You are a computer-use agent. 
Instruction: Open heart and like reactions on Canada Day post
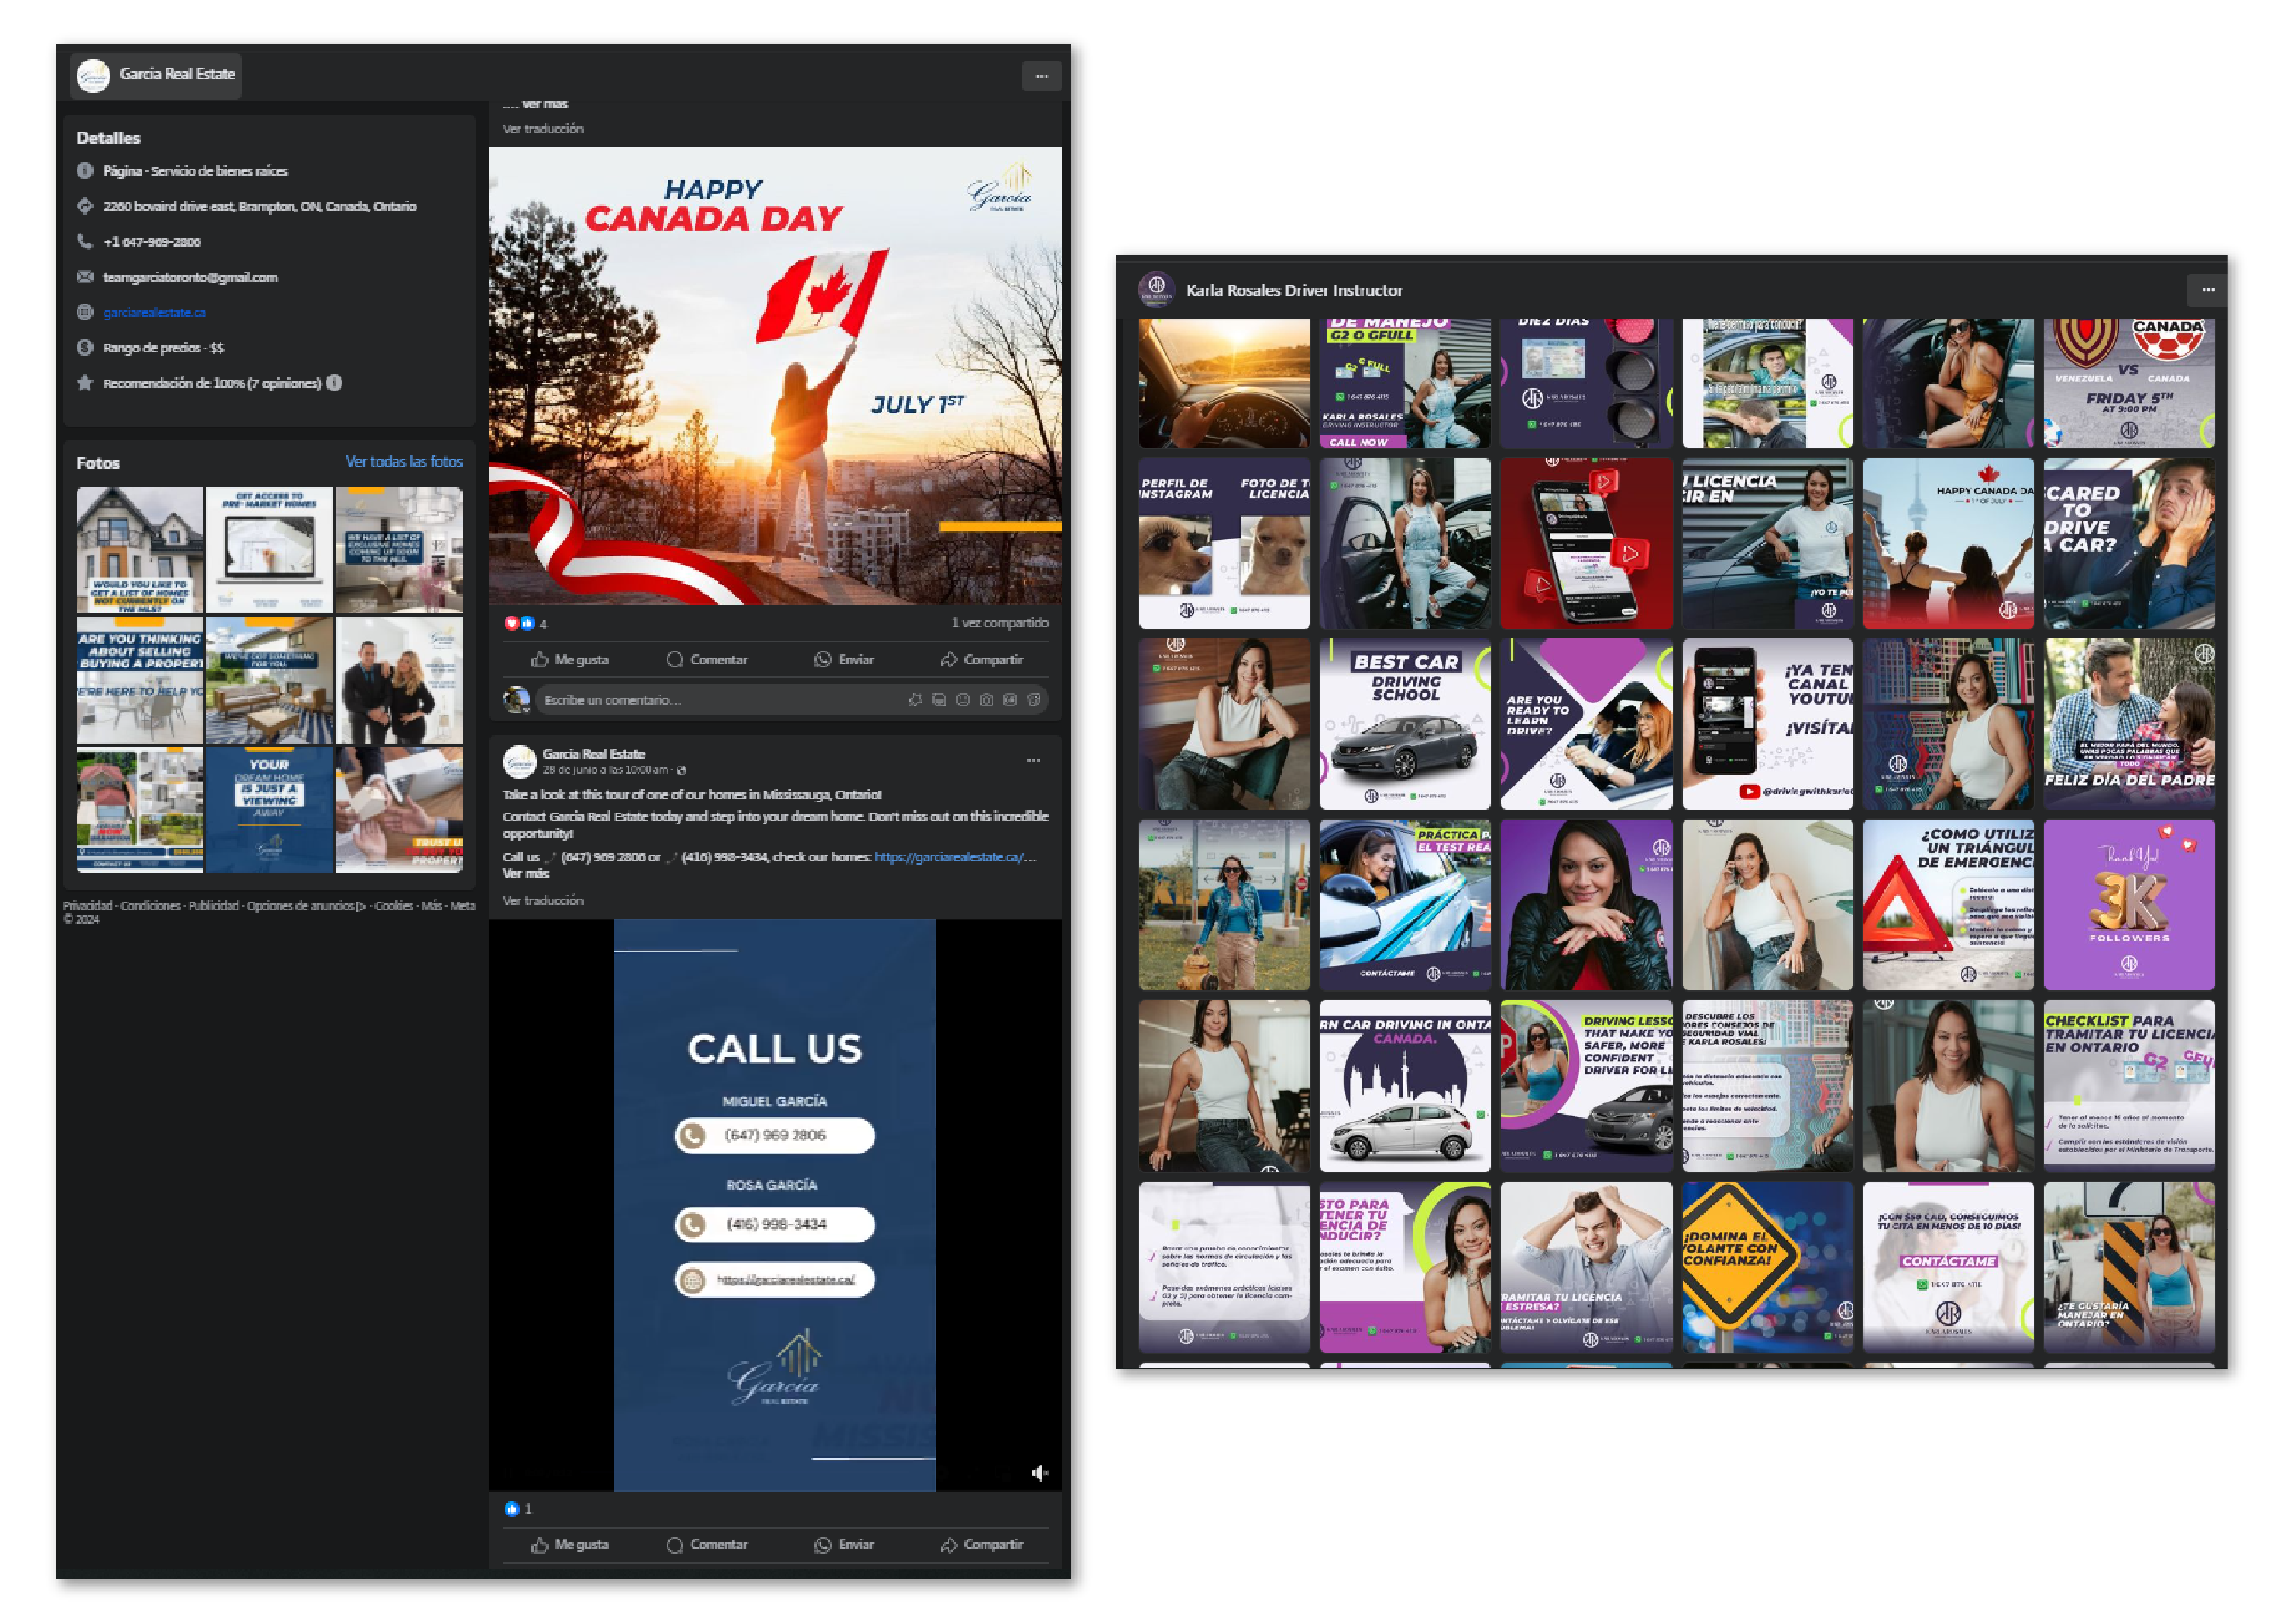pyautogui.click(x=519, y=623)
